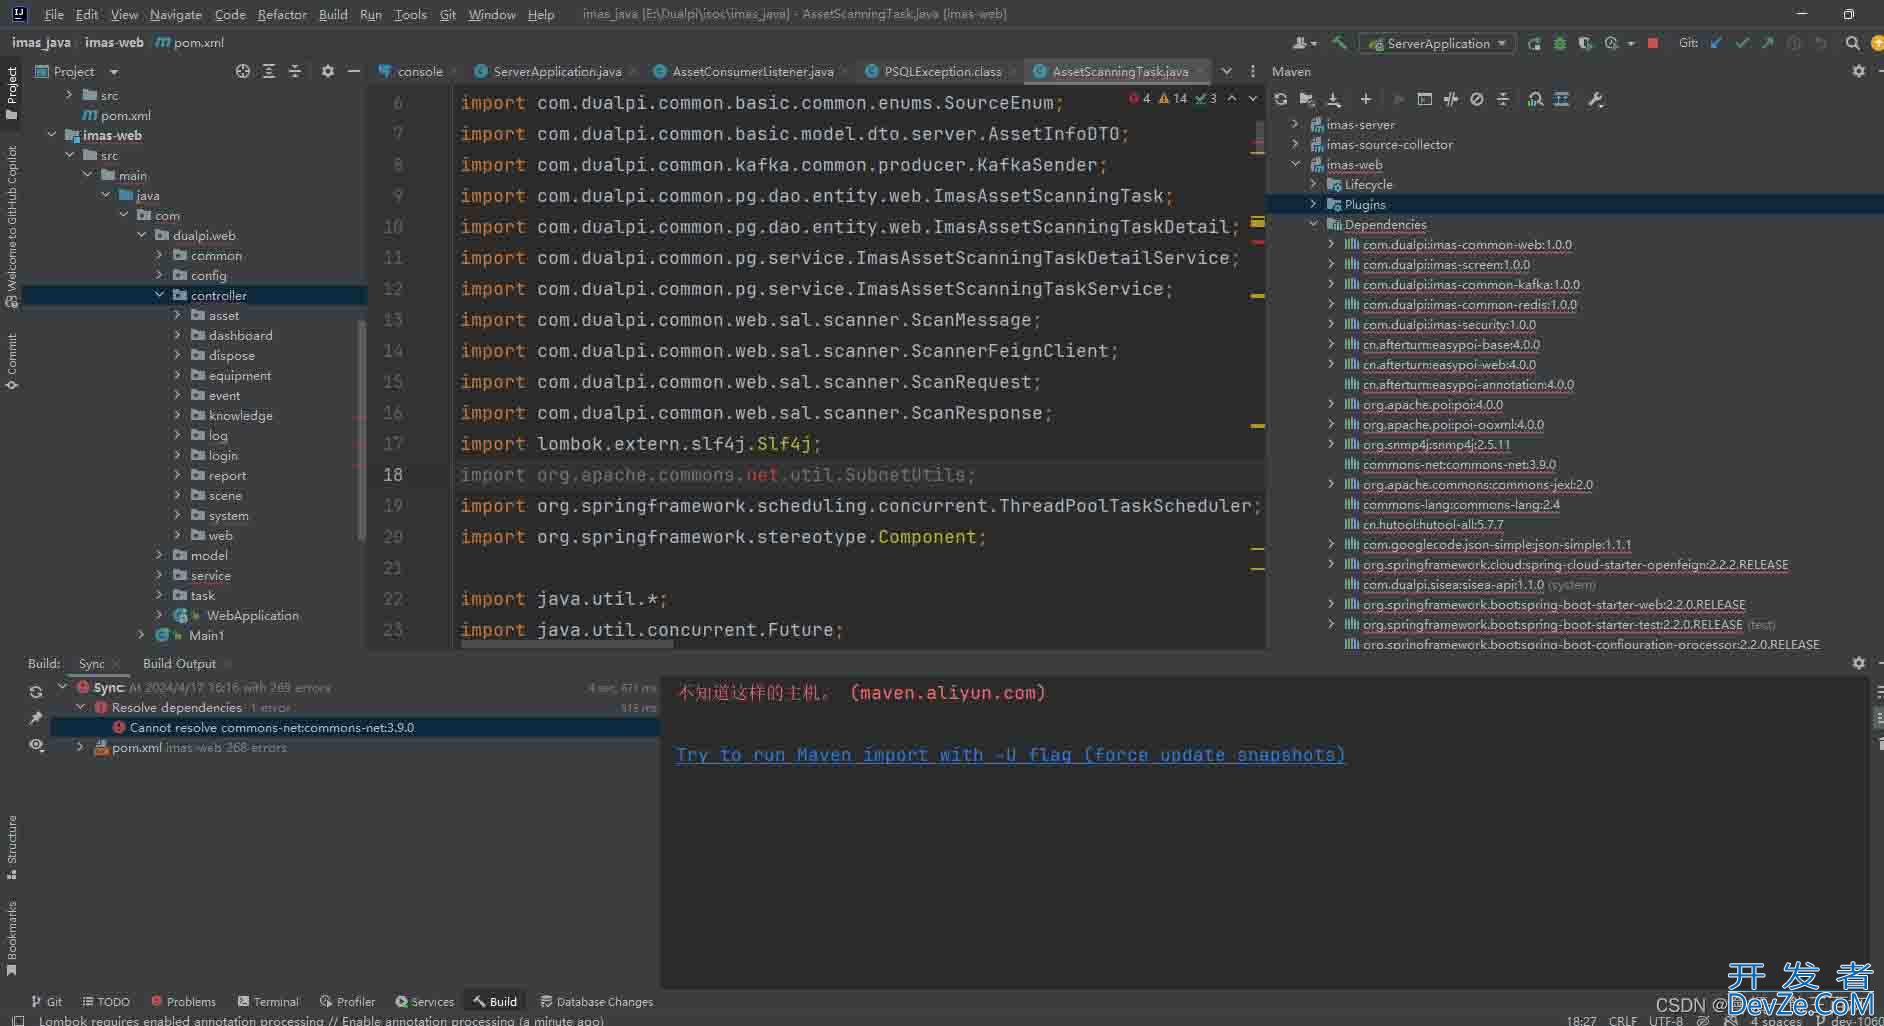The height and width of the screenshot is (1026, 1884).
Task: Open the Refactor menu
Action: pos(282,14)
